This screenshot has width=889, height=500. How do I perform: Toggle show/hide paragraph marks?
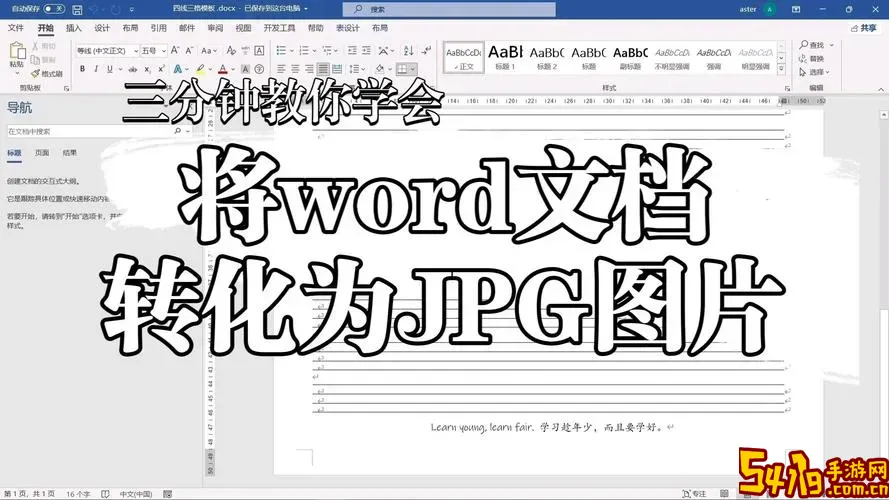[x=426, y=50]
